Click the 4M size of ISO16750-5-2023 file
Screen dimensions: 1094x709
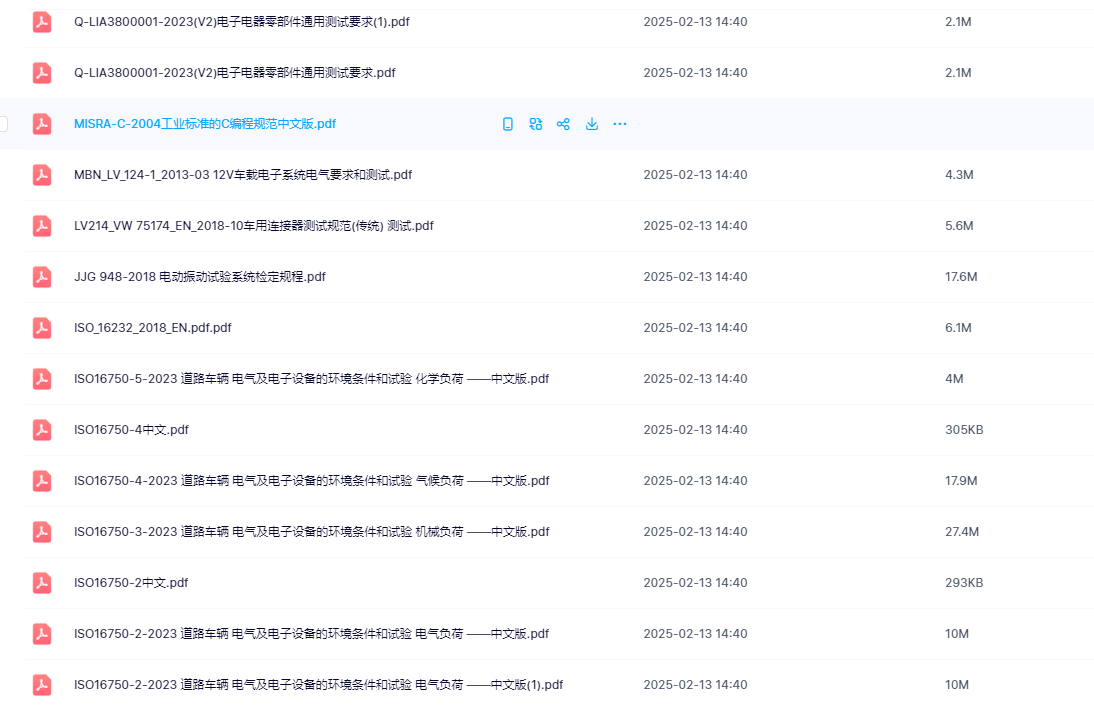(x=954, y=379)
